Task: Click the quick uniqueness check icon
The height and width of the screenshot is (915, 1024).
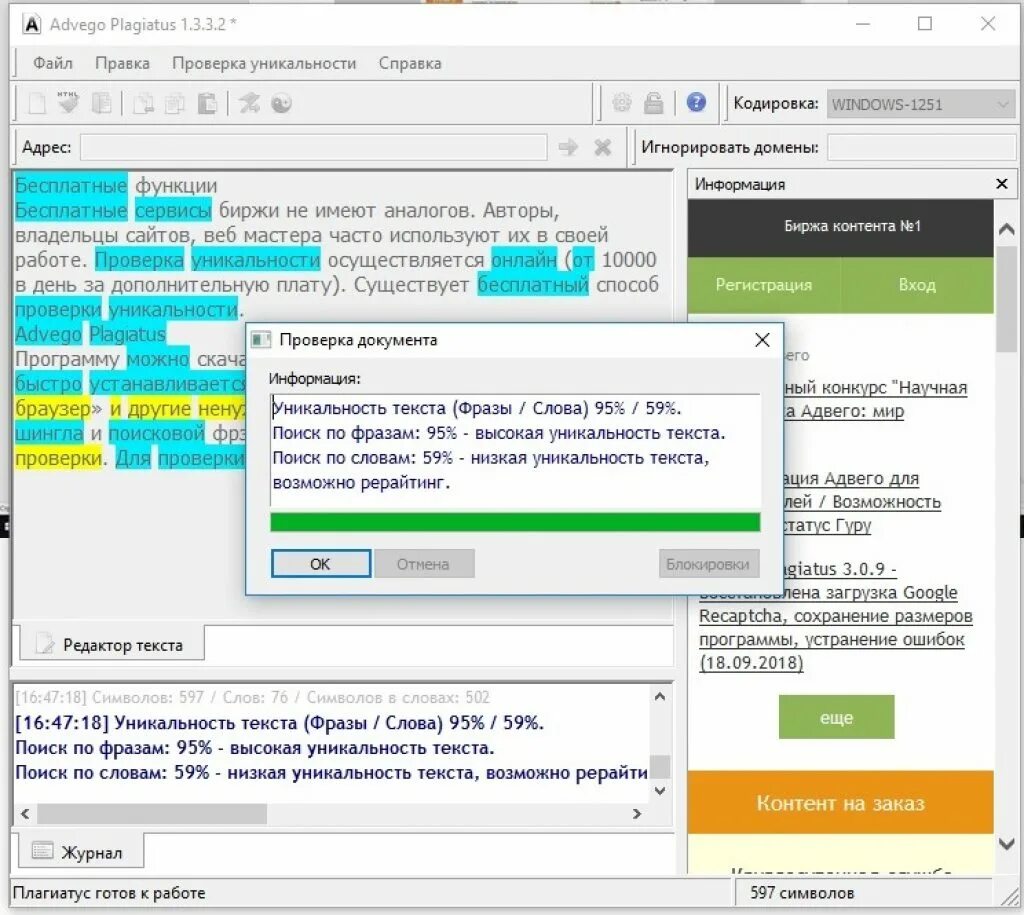Action: point(249,103)
